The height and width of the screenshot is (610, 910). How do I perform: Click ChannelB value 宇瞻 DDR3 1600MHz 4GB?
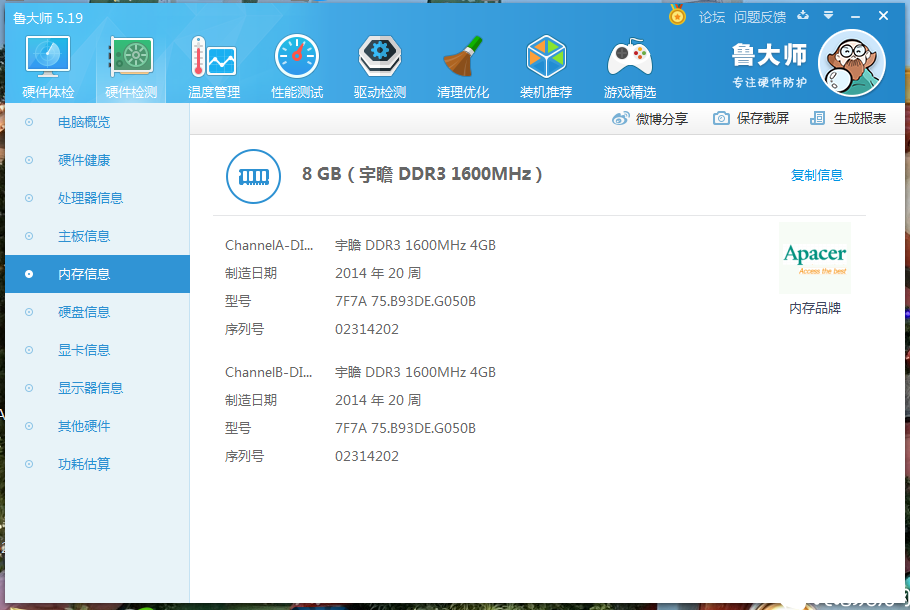[x=416, y=373]
